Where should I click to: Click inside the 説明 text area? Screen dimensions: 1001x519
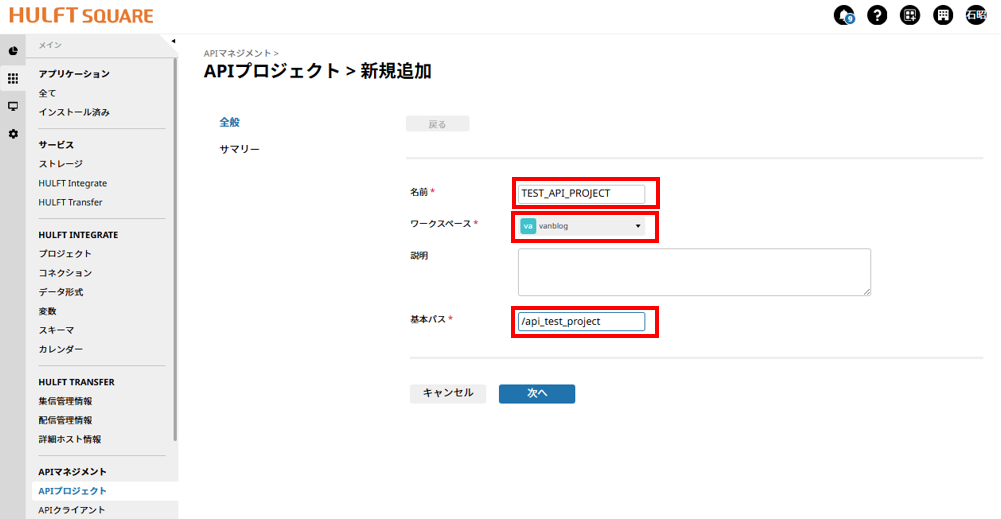tap(693, 272)
